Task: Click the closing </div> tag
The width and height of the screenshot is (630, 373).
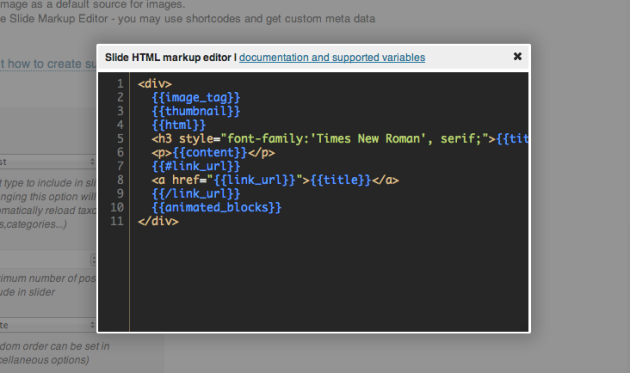Action: (x=158, y=221)
